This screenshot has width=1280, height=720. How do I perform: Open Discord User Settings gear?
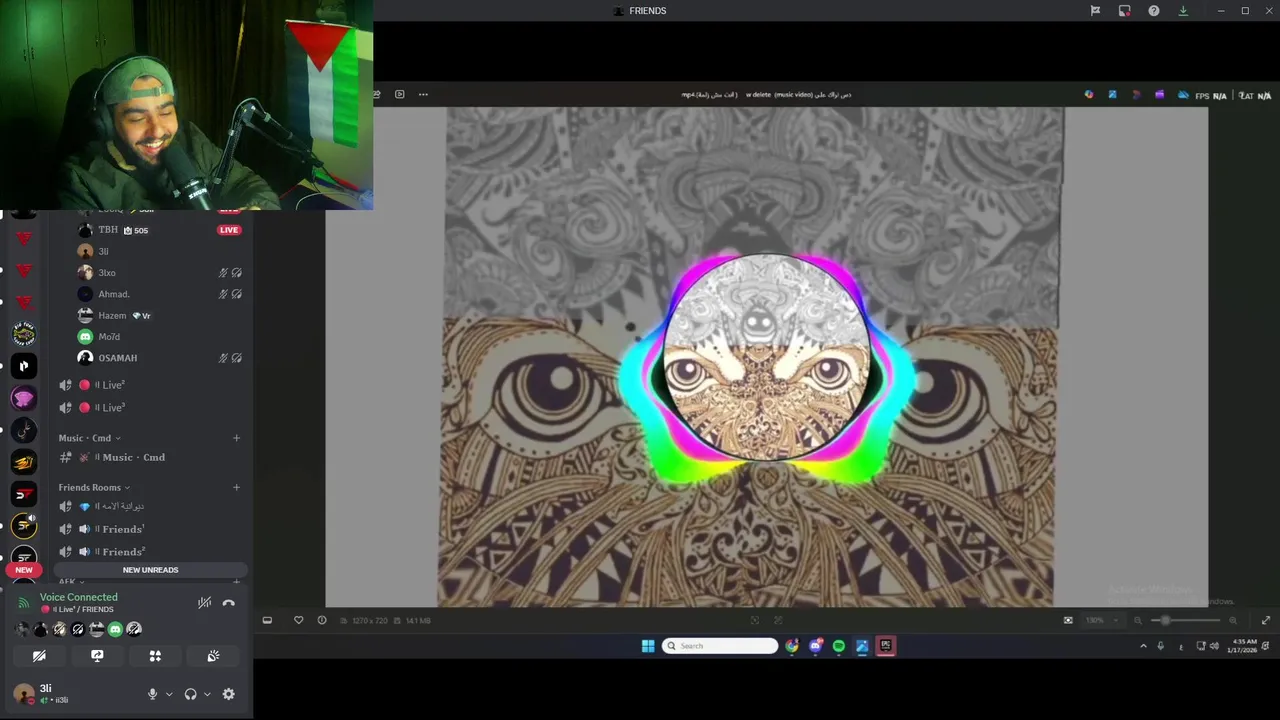(228, 694)
